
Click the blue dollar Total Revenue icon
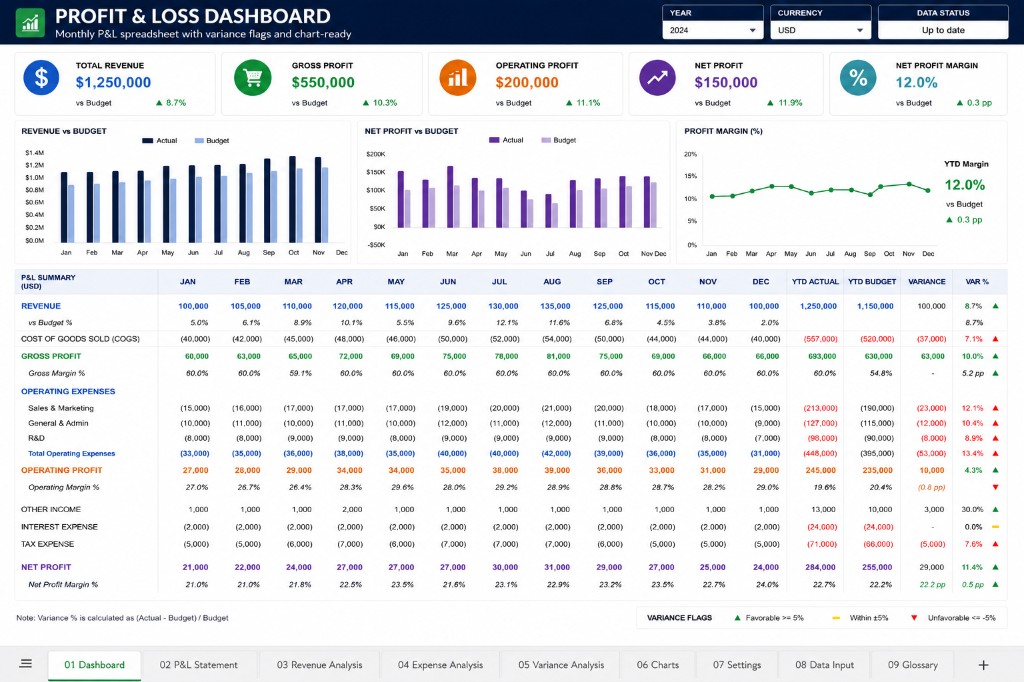[x=41, y=78]
